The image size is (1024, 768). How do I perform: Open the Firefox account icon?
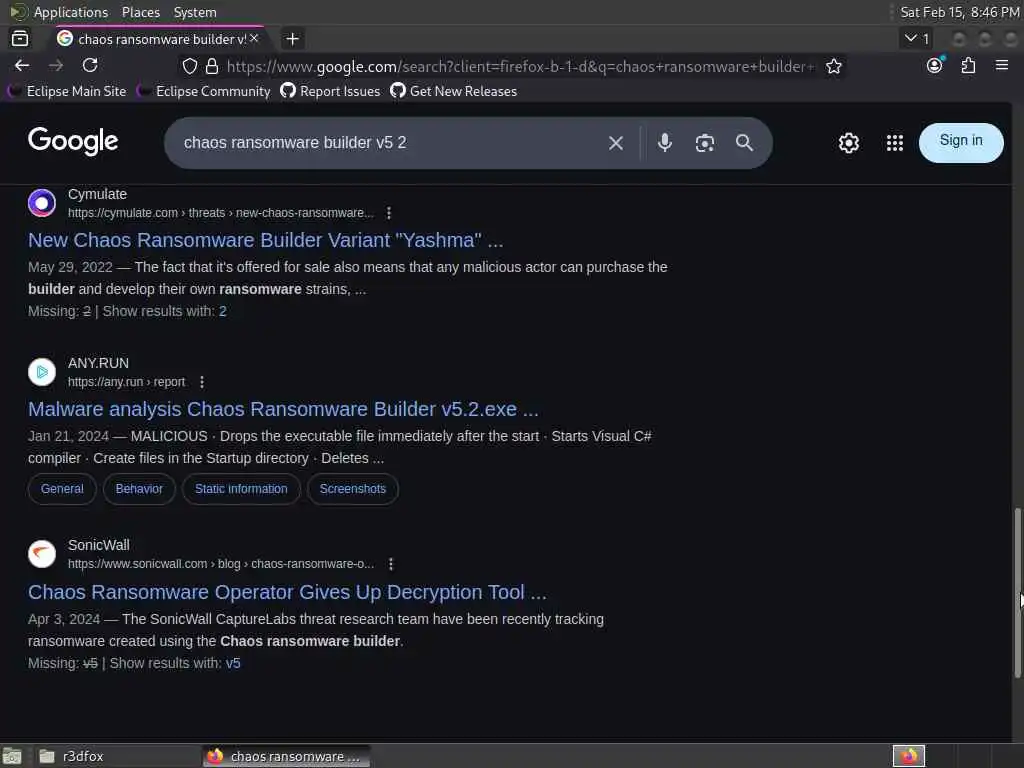point(935,65)
